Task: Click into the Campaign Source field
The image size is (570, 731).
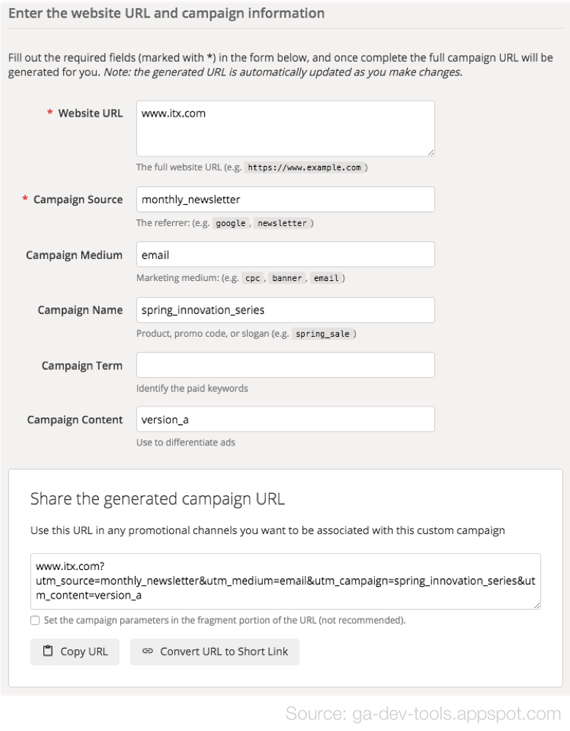Action: tap(285, 199)
